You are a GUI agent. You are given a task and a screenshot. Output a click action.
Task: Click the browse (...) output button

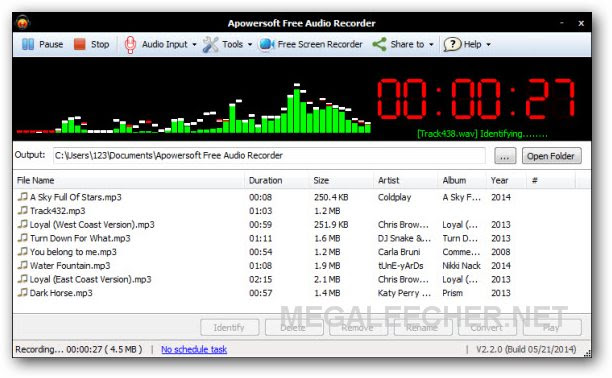[x=505, y=156]
